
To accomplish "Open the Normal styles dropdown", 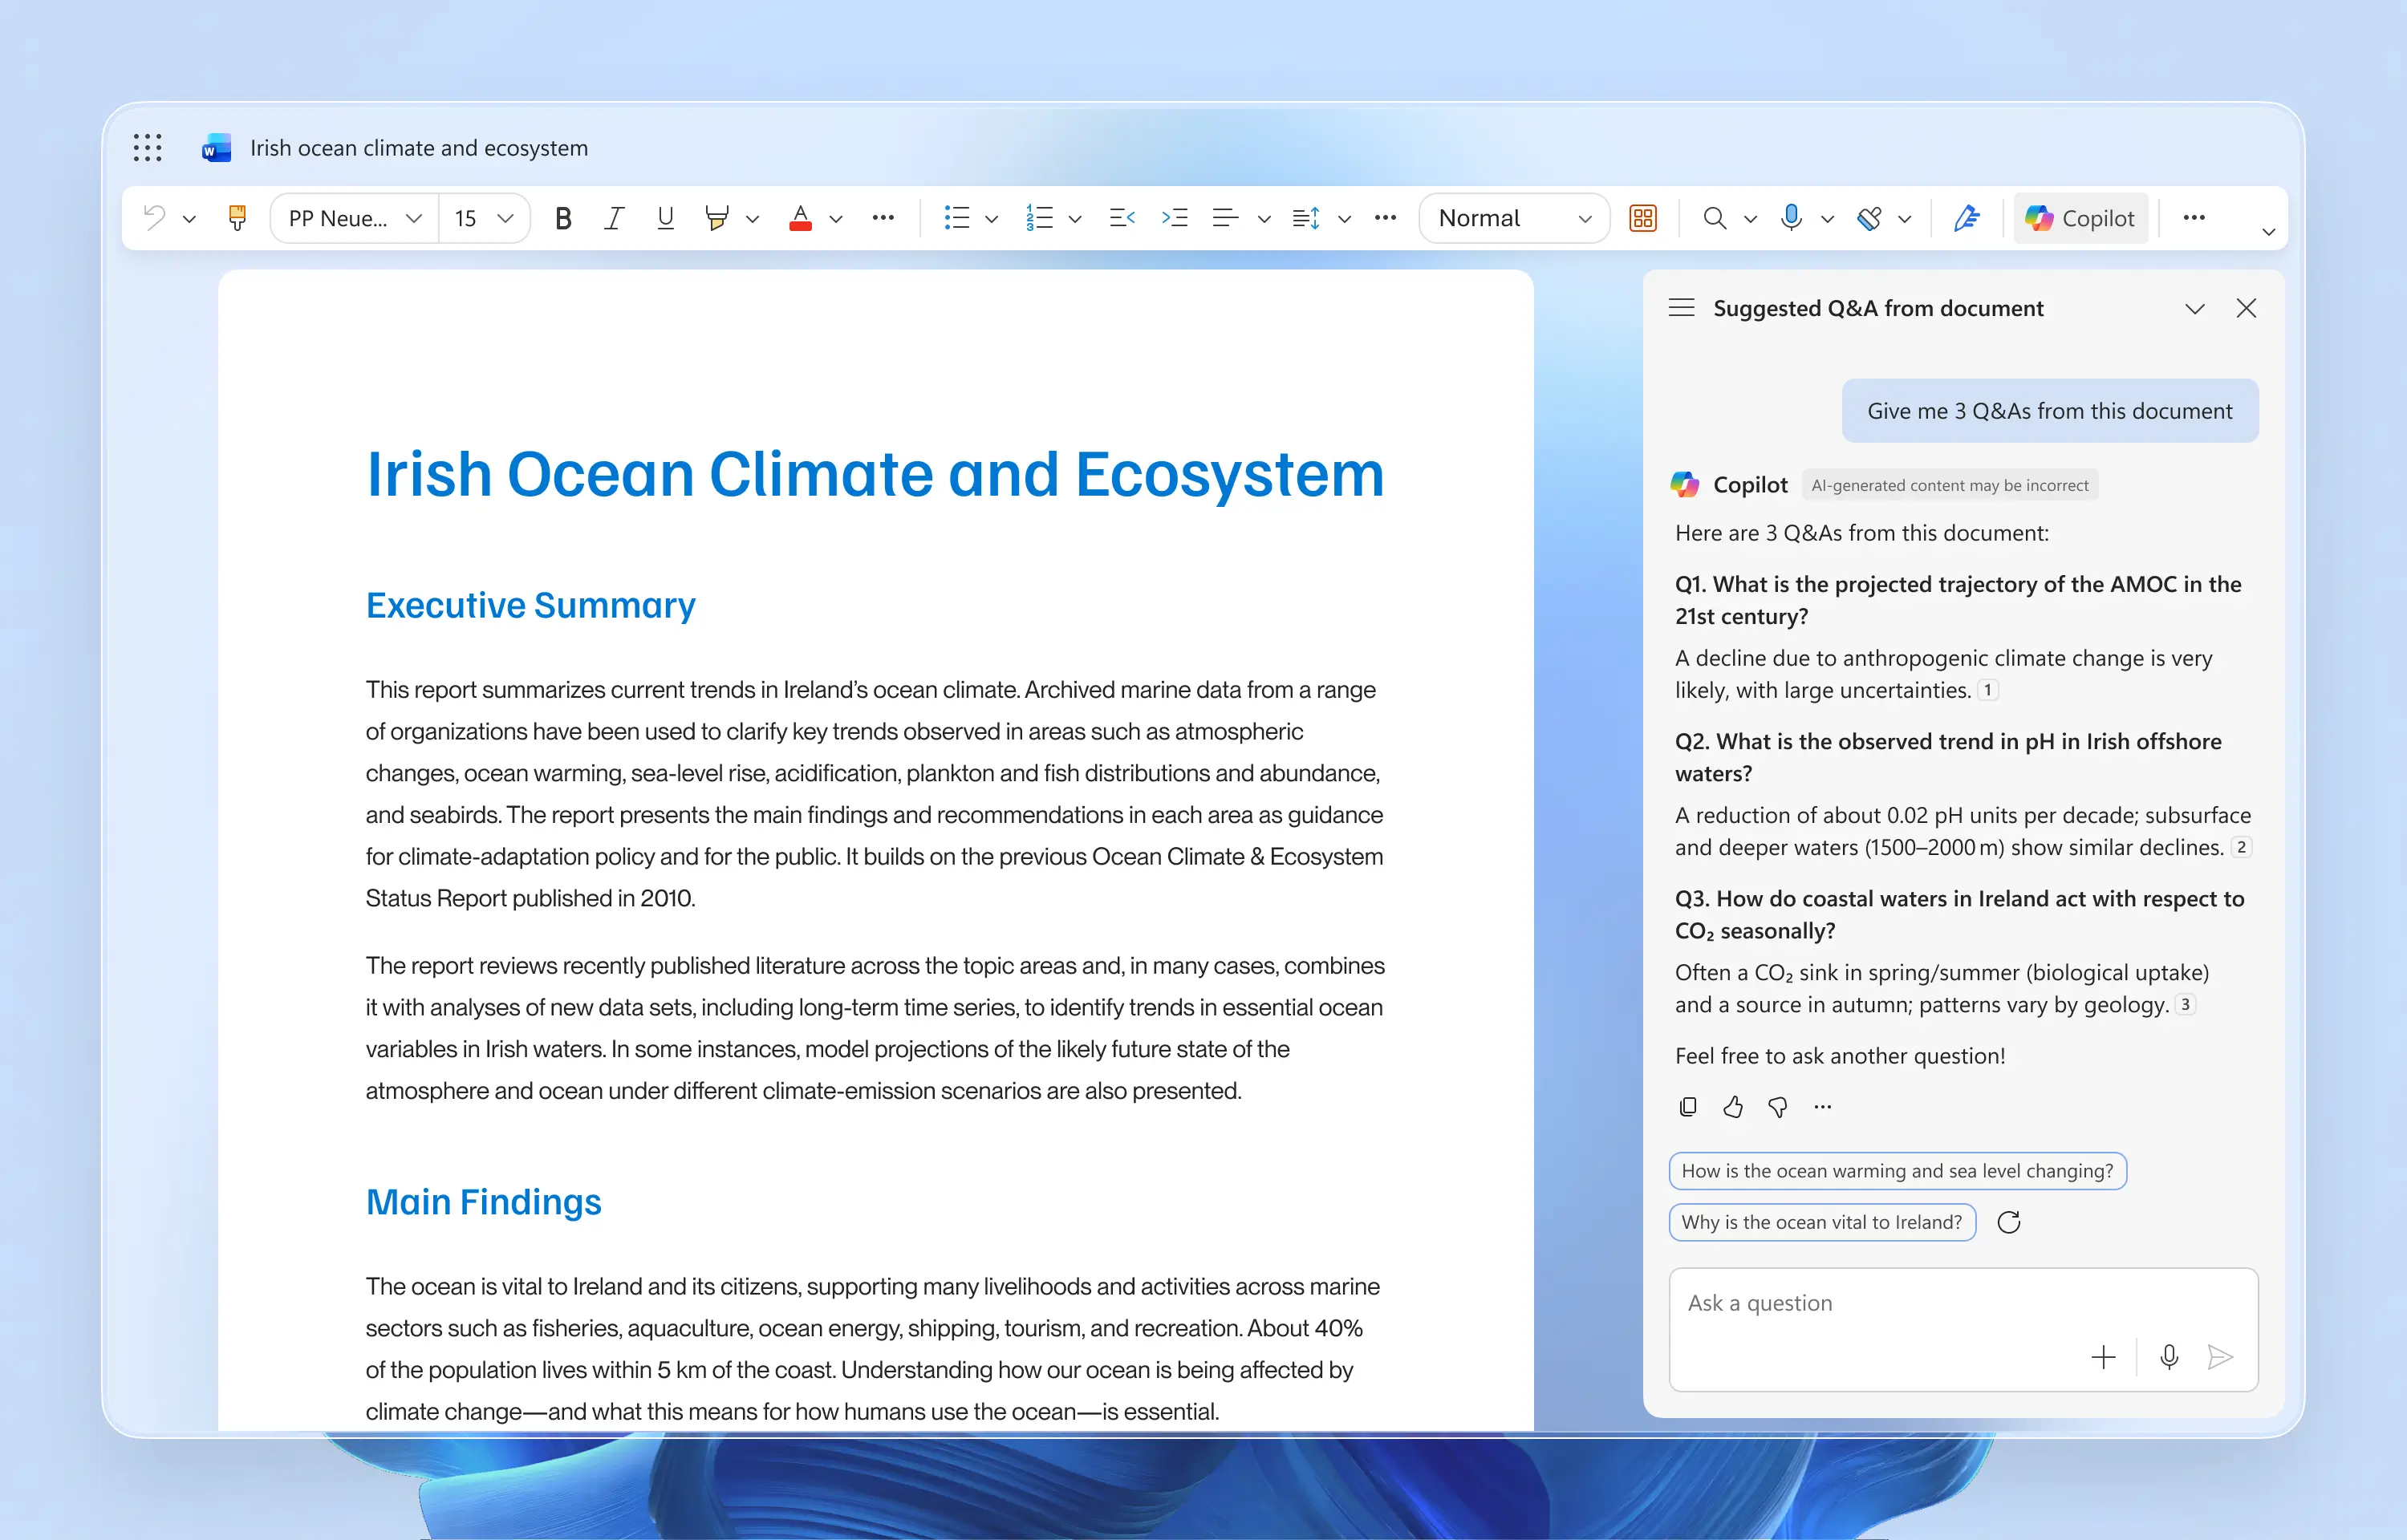I will [1513, 218].
